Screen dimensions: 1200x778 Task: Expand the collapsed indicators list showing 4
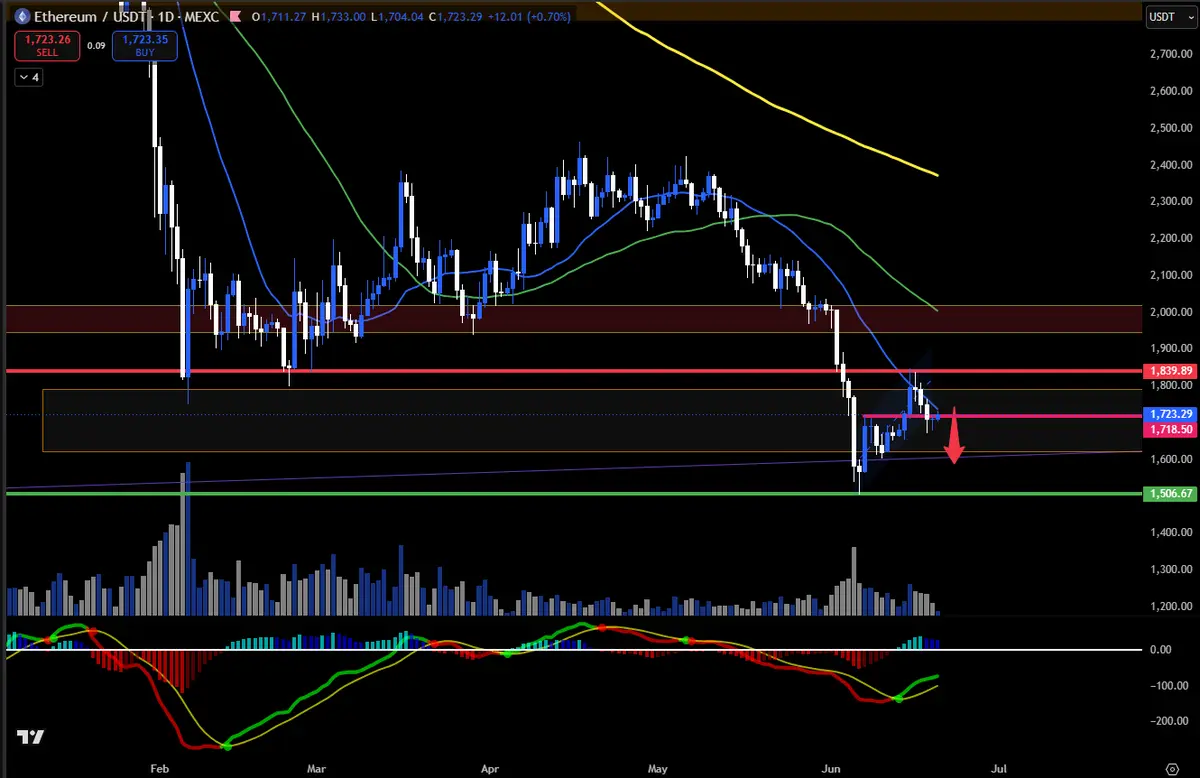[28, 77]
